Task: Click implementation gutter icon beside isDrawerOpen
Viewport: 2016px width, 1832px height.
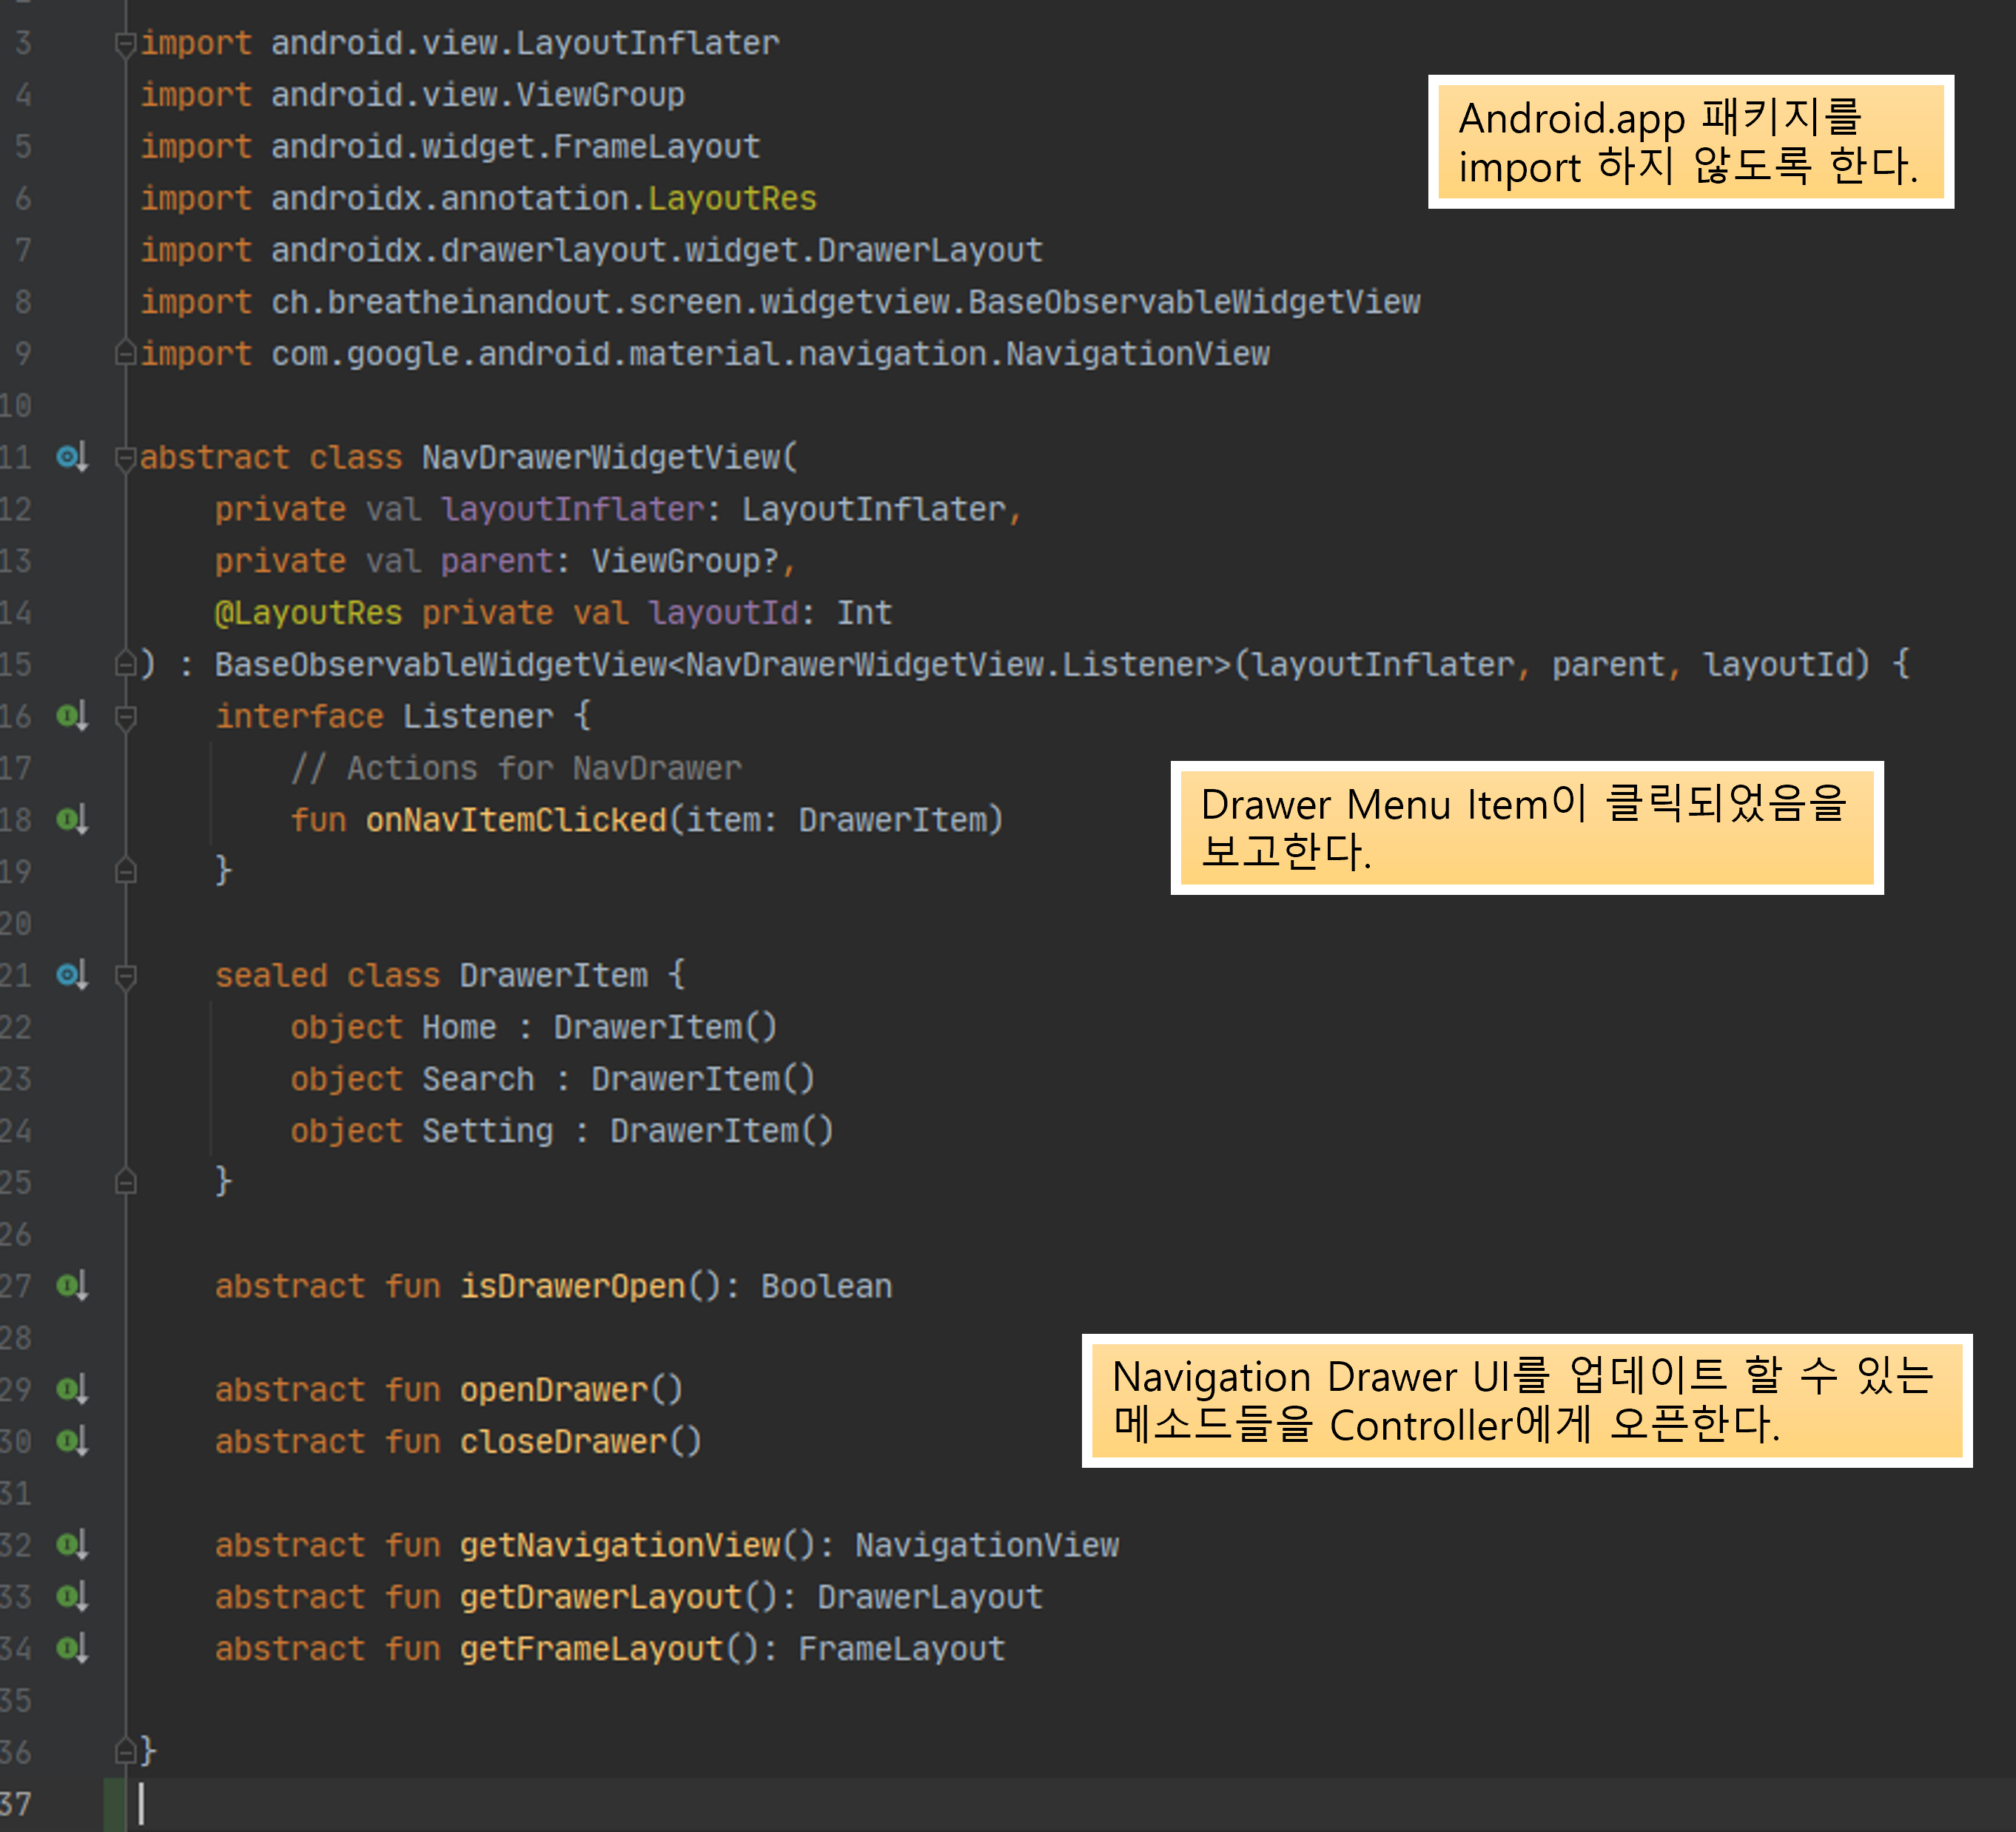Action: (x=72, y=1286)
